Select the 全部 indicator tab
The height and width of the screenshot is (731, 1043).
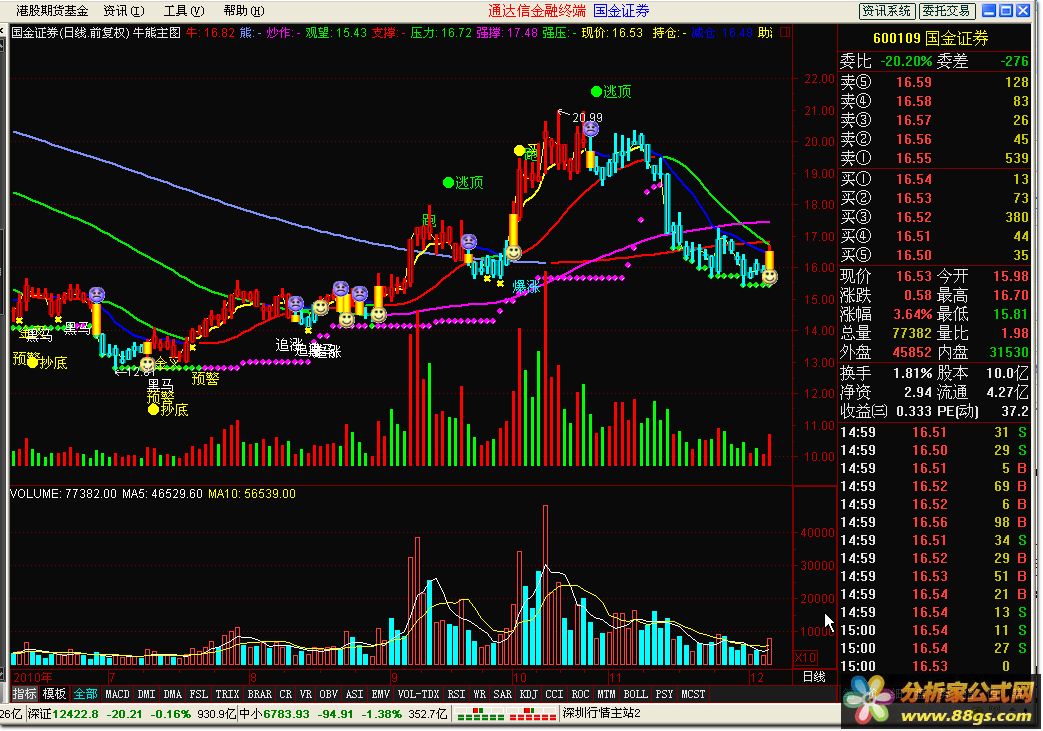point(85,694)
